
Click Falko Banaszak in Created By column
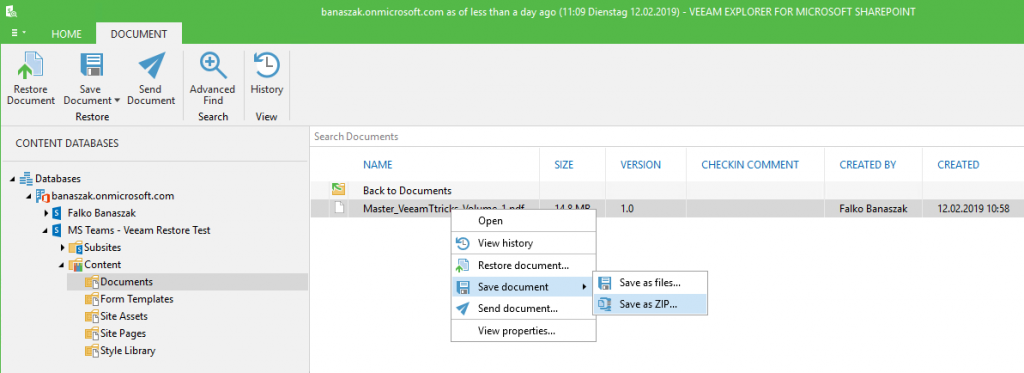[x=873, y=208]
